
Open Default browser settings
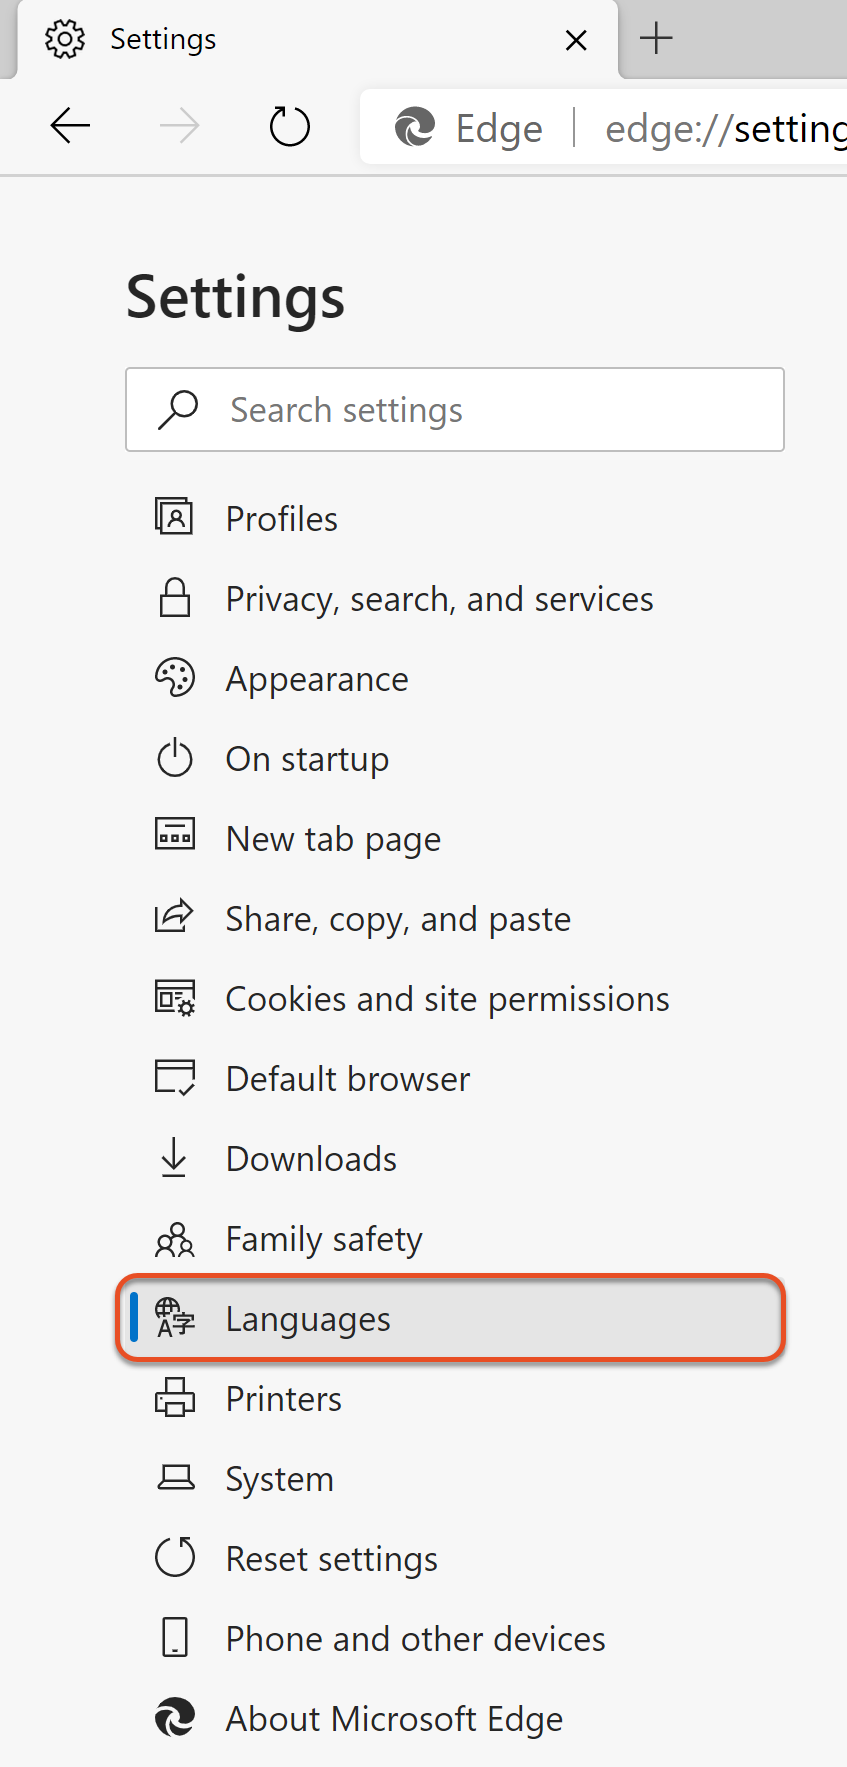point(347,1079)
